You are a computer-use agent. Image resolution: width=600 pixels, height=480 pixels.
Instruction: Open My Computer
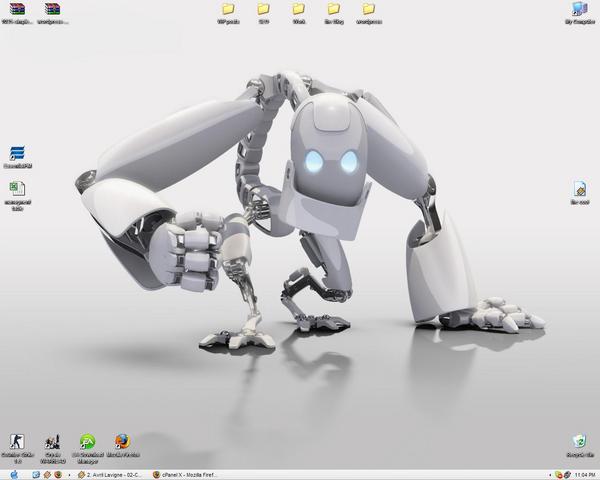tap(580, 13)
